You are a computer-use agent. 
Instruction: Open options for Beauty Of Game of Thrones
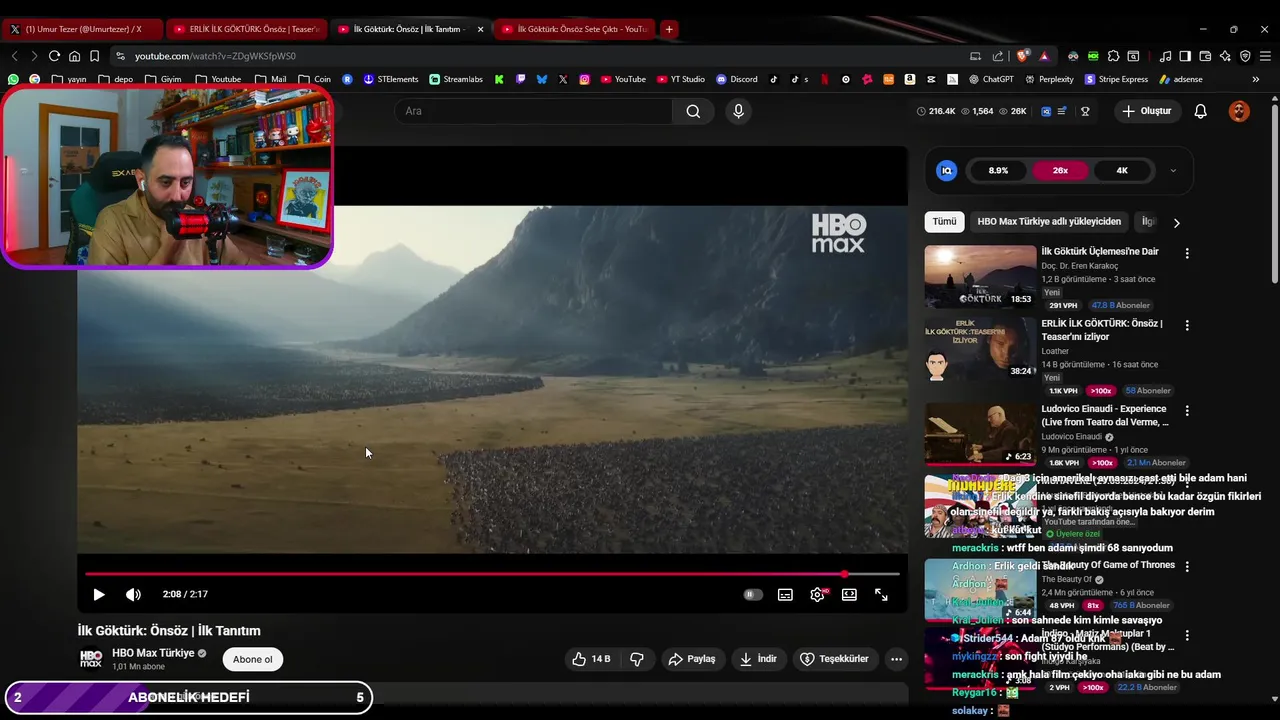(1187, 567)
